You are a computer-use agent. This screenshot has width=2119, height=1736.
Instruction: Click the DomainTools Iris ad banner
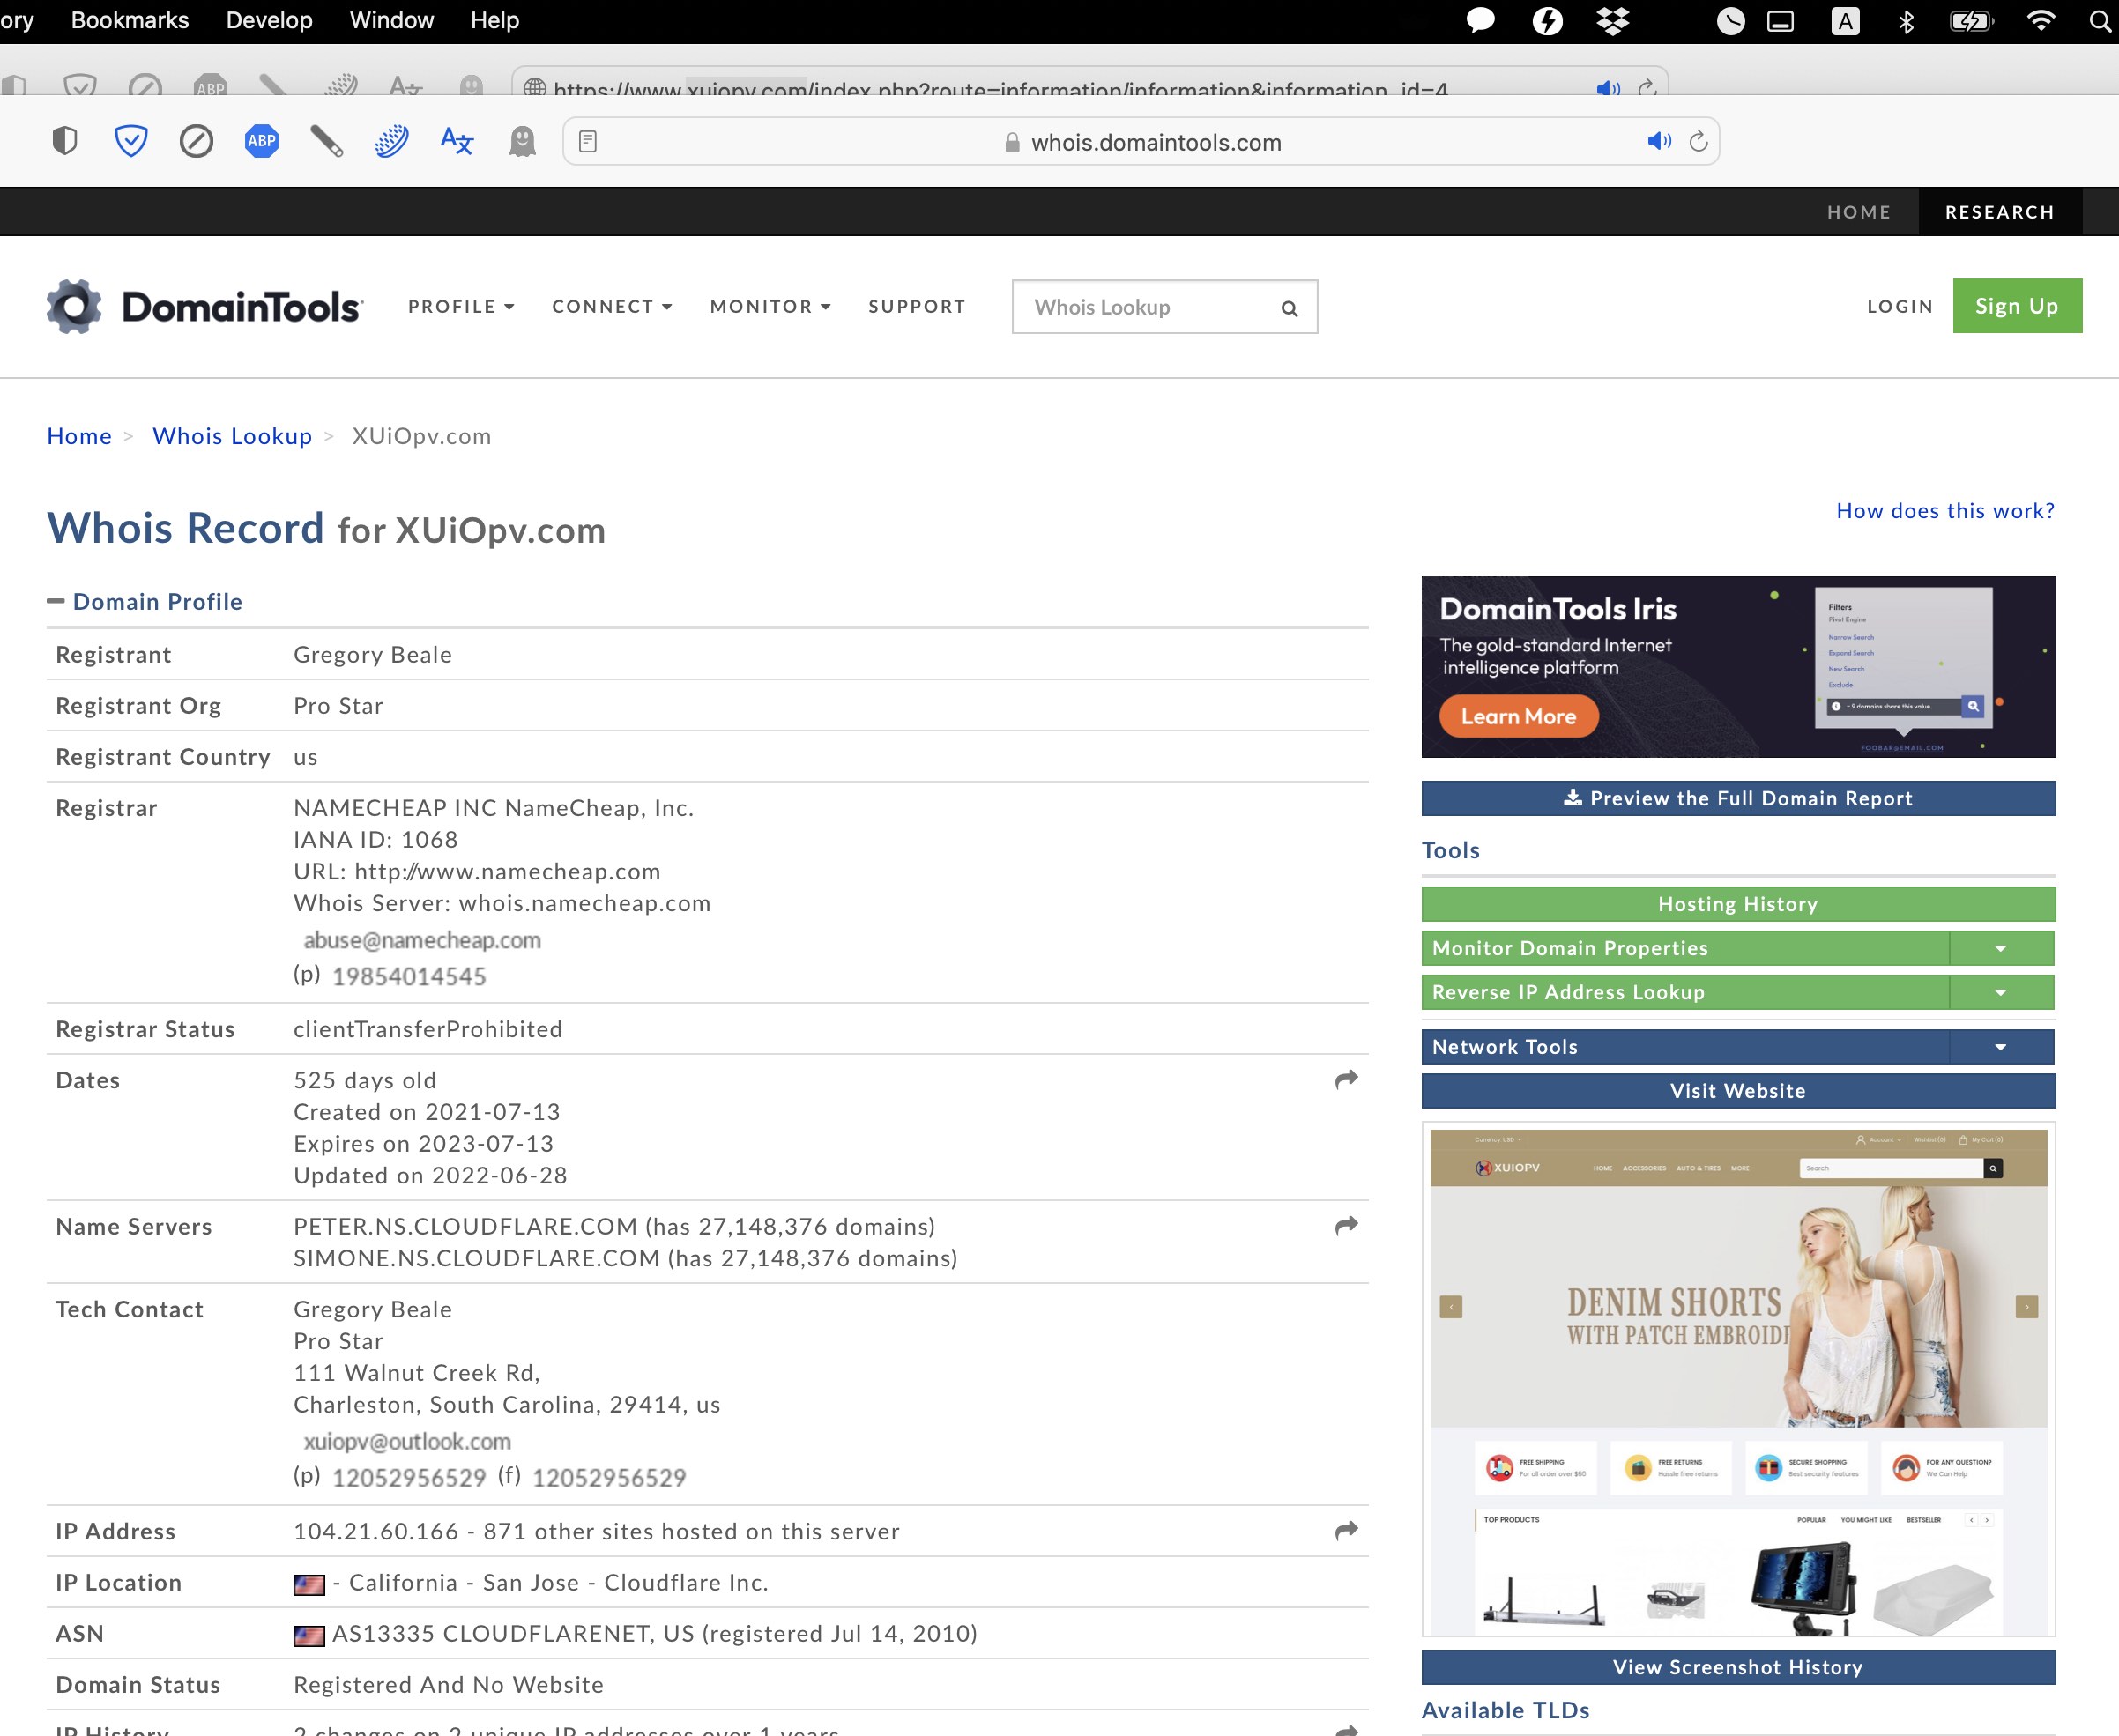1738,667
